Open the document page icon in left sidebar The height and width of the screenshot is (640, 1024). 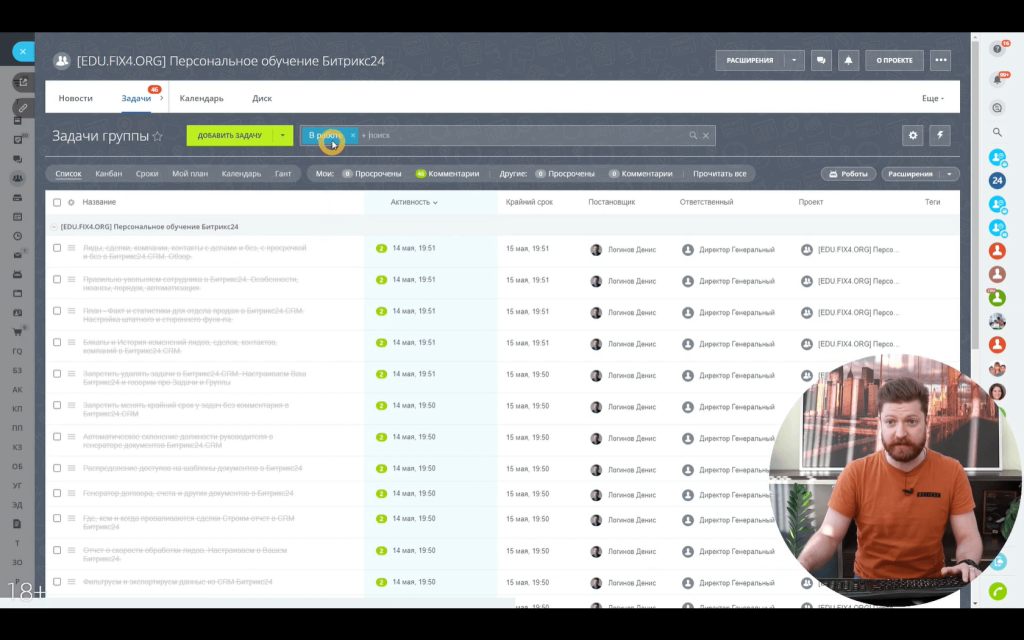point(18,524)
